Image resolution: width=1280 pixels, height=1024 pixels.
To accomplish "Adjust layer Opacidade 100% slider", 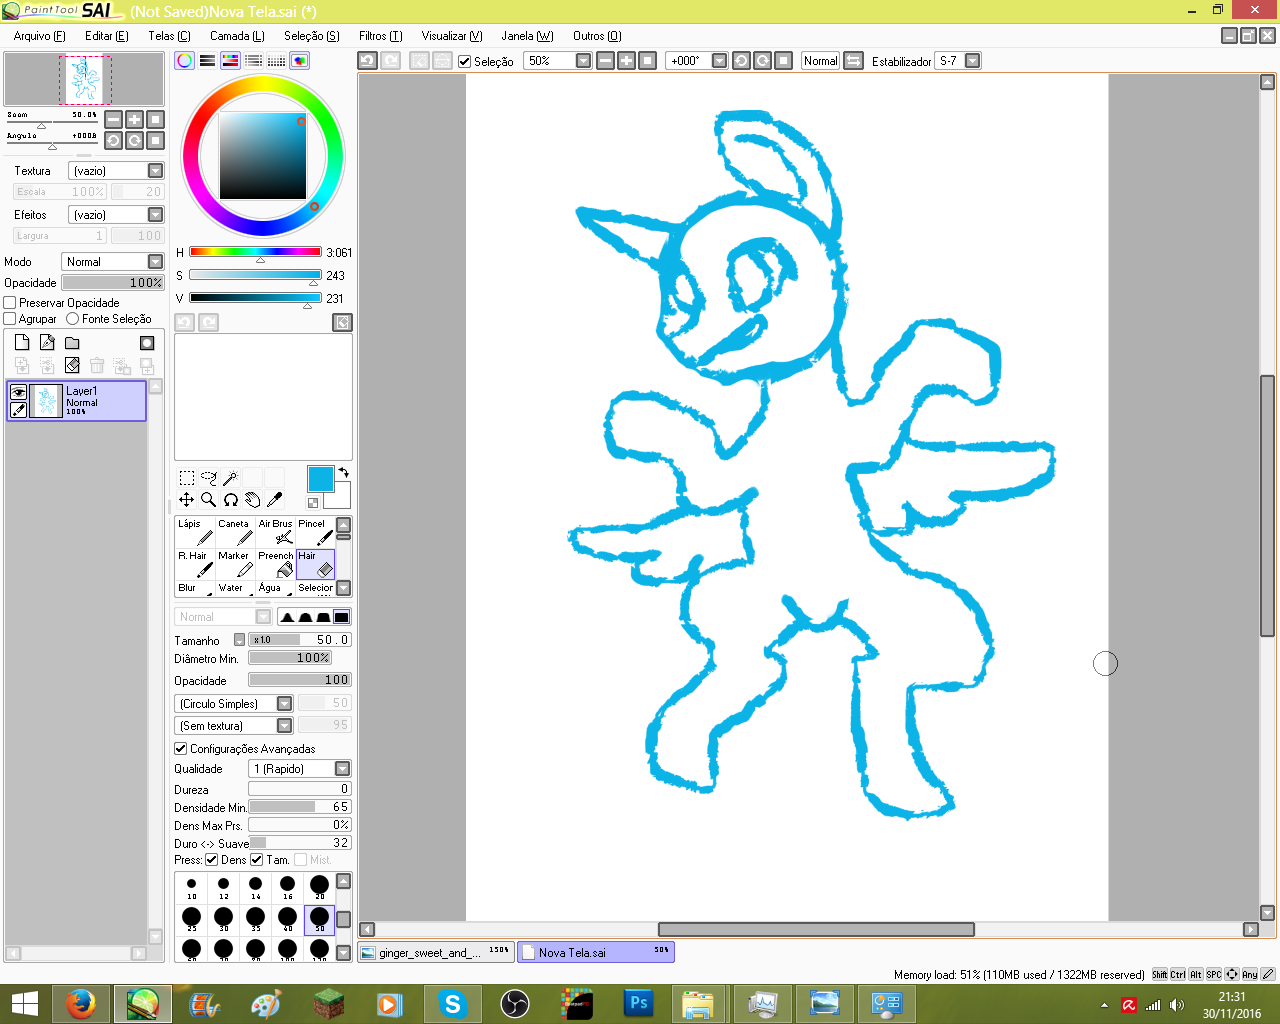I will tap(112, 282).
